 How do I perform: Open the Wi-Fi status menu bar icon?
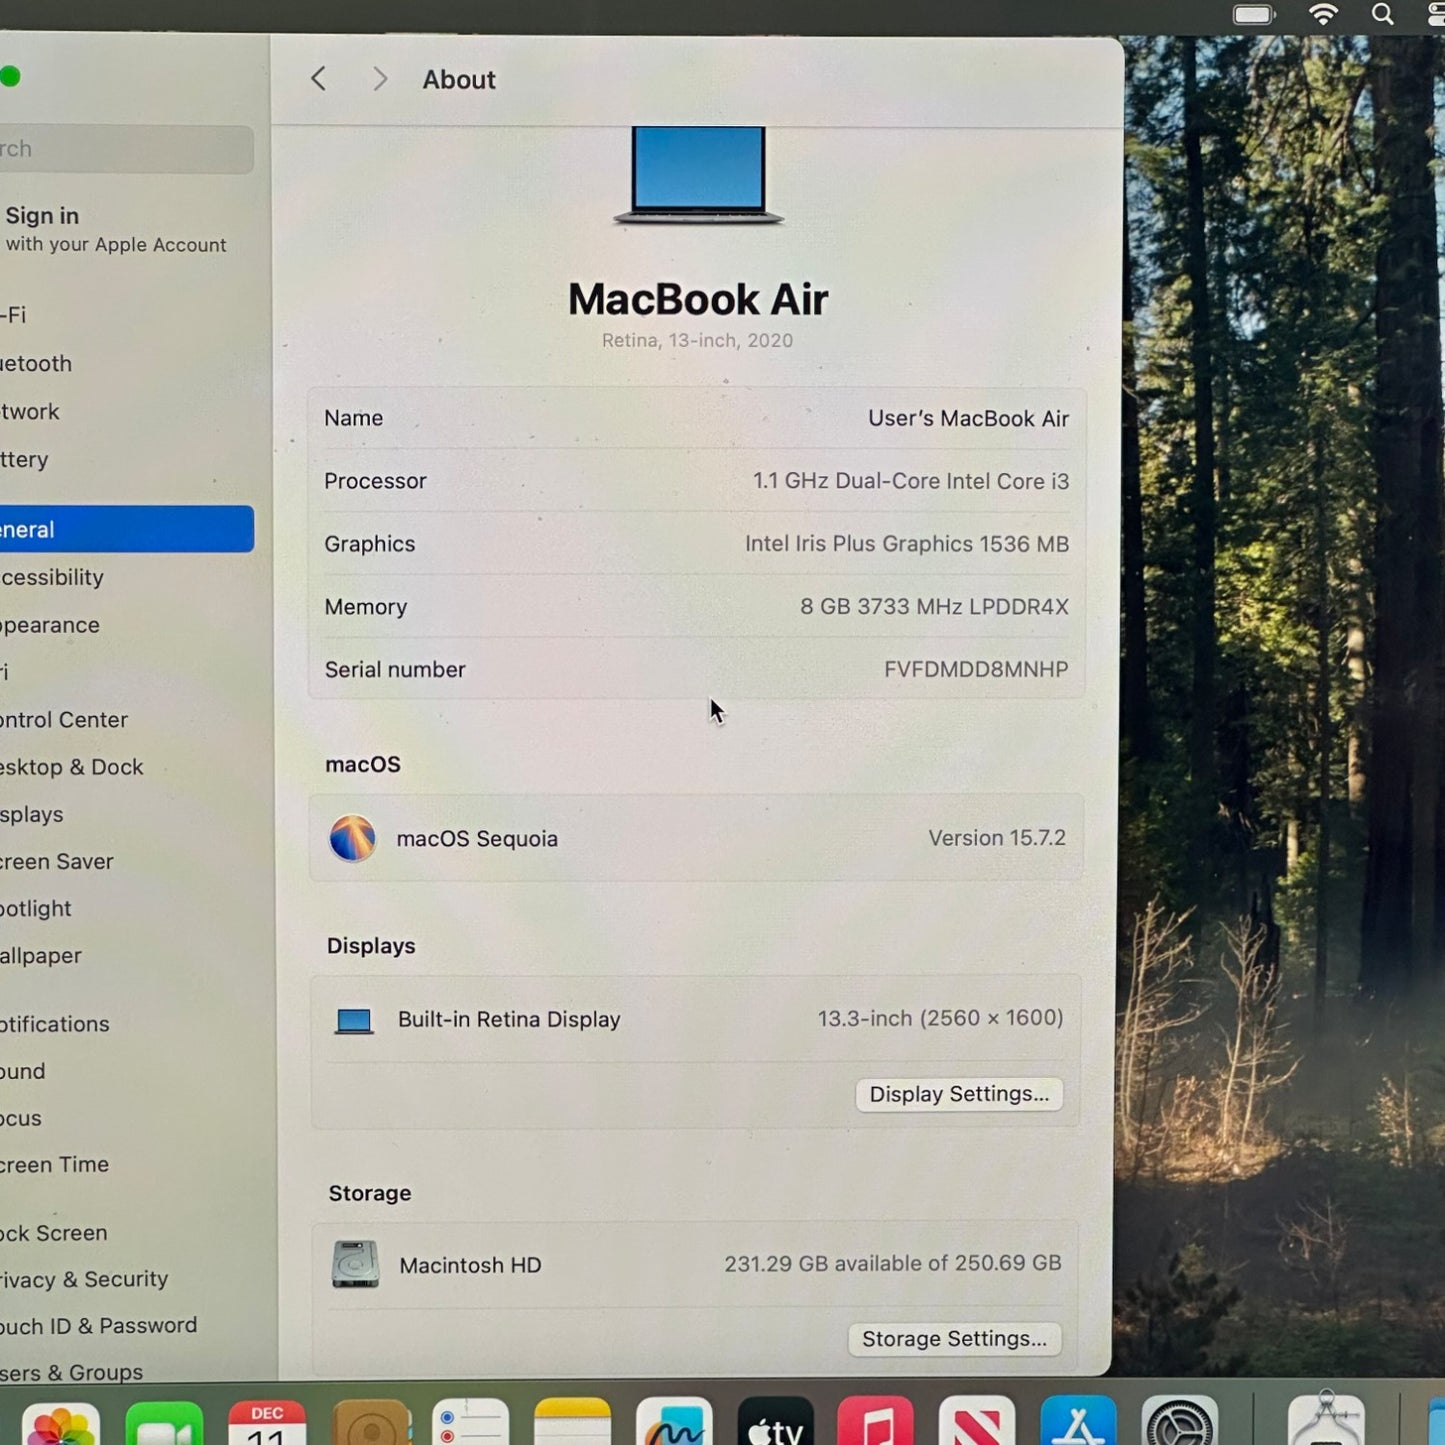click(x=1323, y=14)
